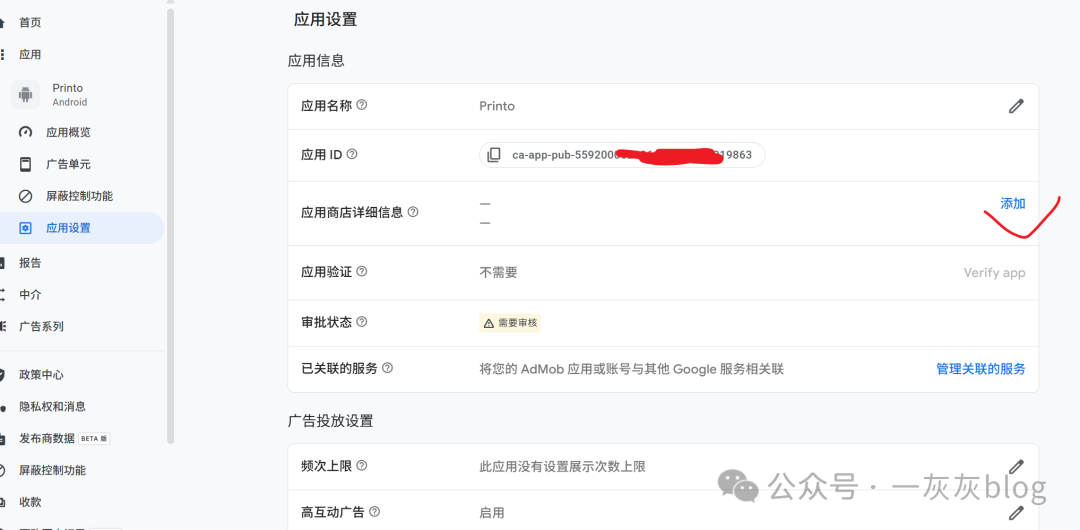Click the 应用设置 page heading
Screen dimensions: 1080x530
coord(325,19)
